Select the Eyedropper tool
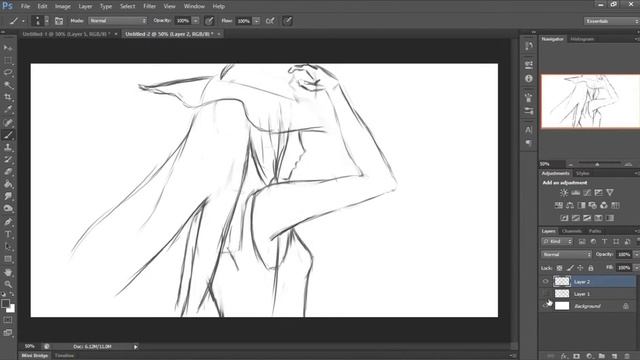 point(8,109)
